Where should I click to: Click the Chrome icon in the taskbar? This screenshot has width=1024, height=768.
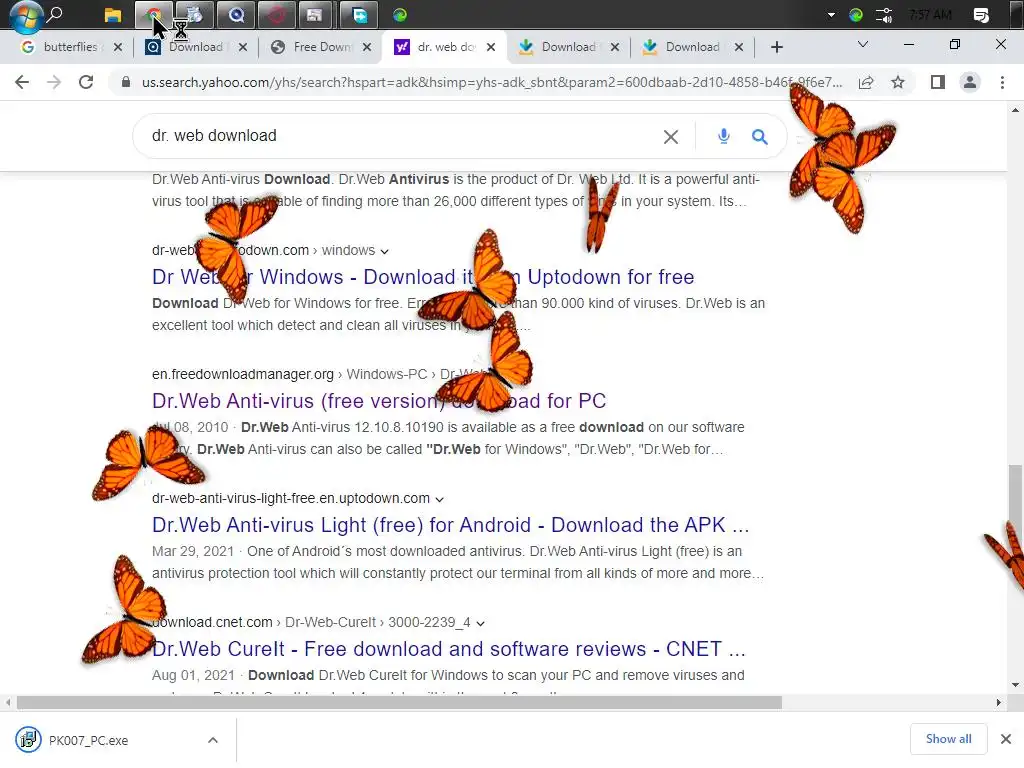[x=153, y=14]
